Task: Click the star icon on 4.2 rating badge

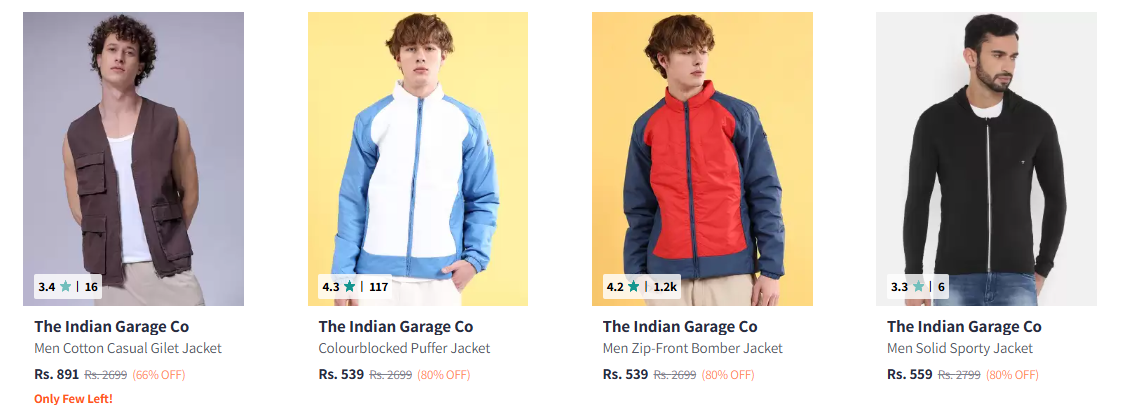Action: [x=633, y=287]
